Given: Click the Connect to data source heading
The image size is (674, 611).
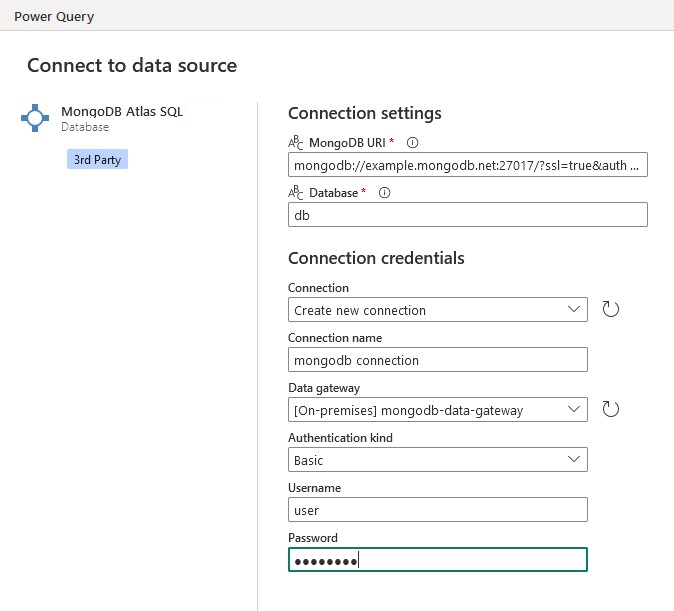Looking at the screenshot, I should point(132,66).
